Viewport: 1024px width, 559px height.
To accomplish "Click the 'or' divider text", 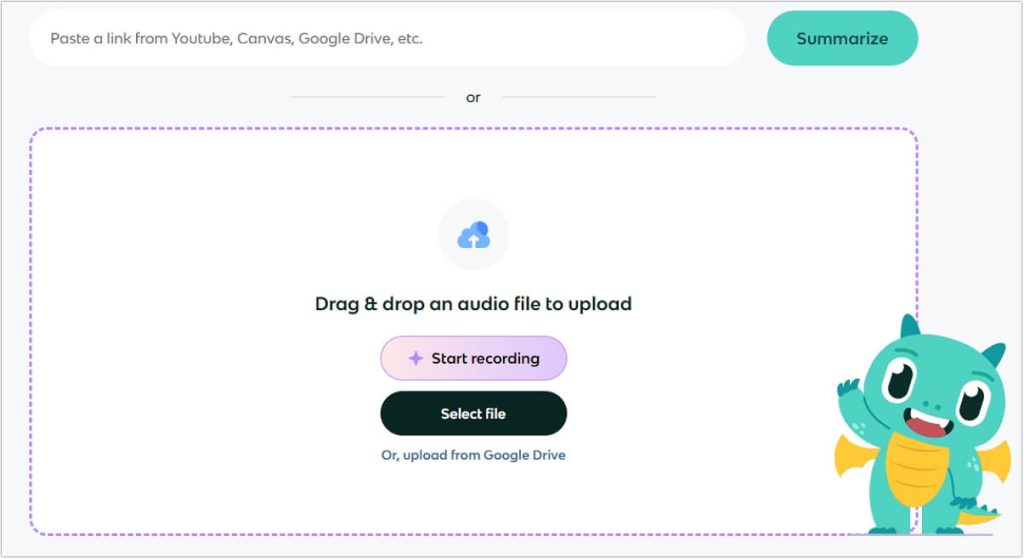I will point(473,97).
